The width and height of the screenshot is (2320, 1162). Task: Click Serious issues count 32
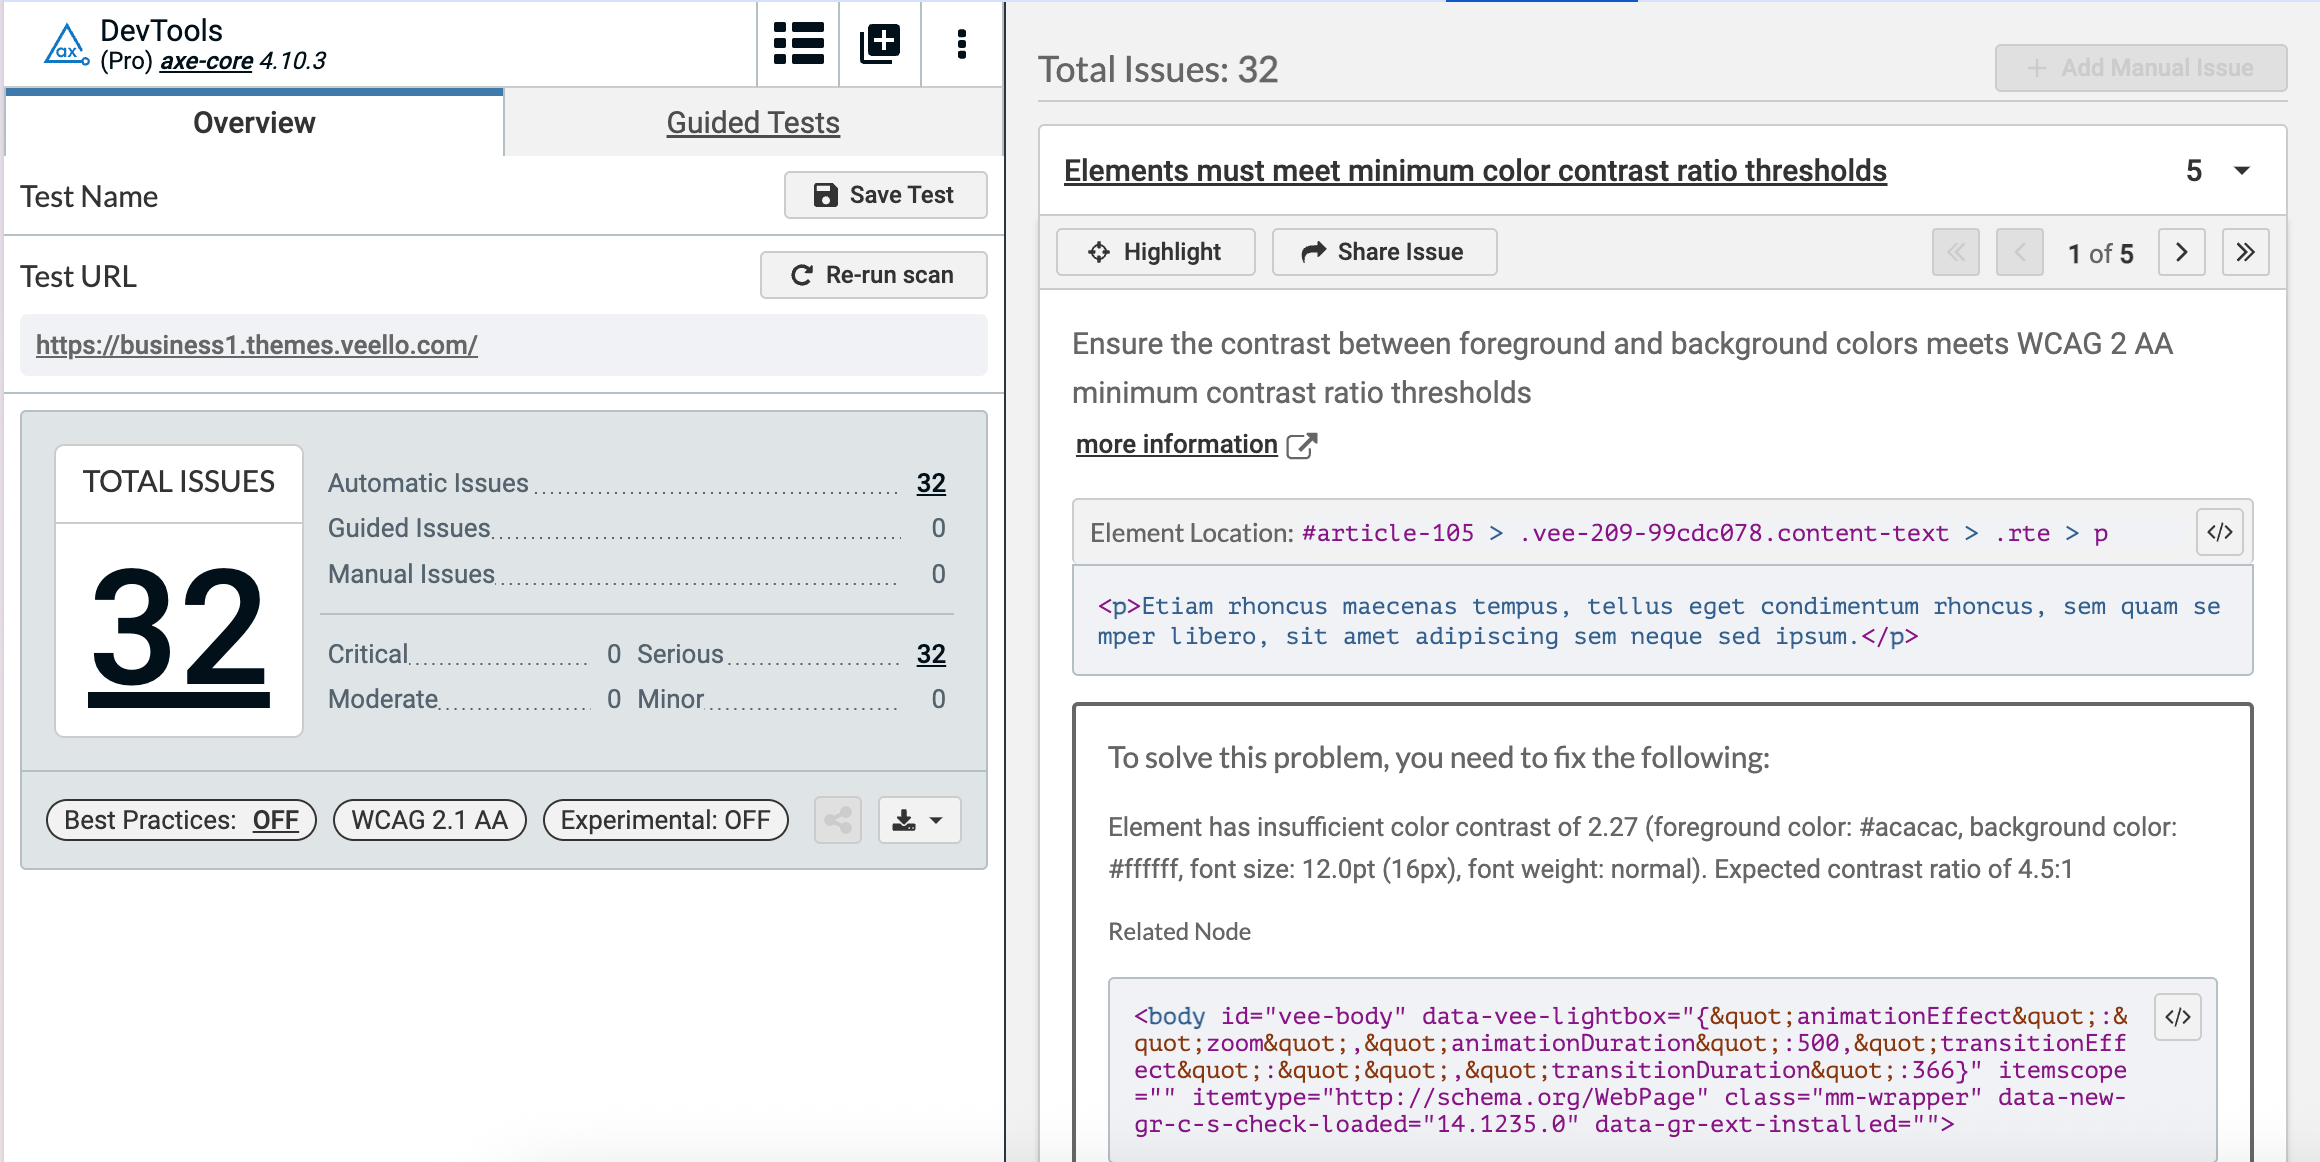(931, 654)
